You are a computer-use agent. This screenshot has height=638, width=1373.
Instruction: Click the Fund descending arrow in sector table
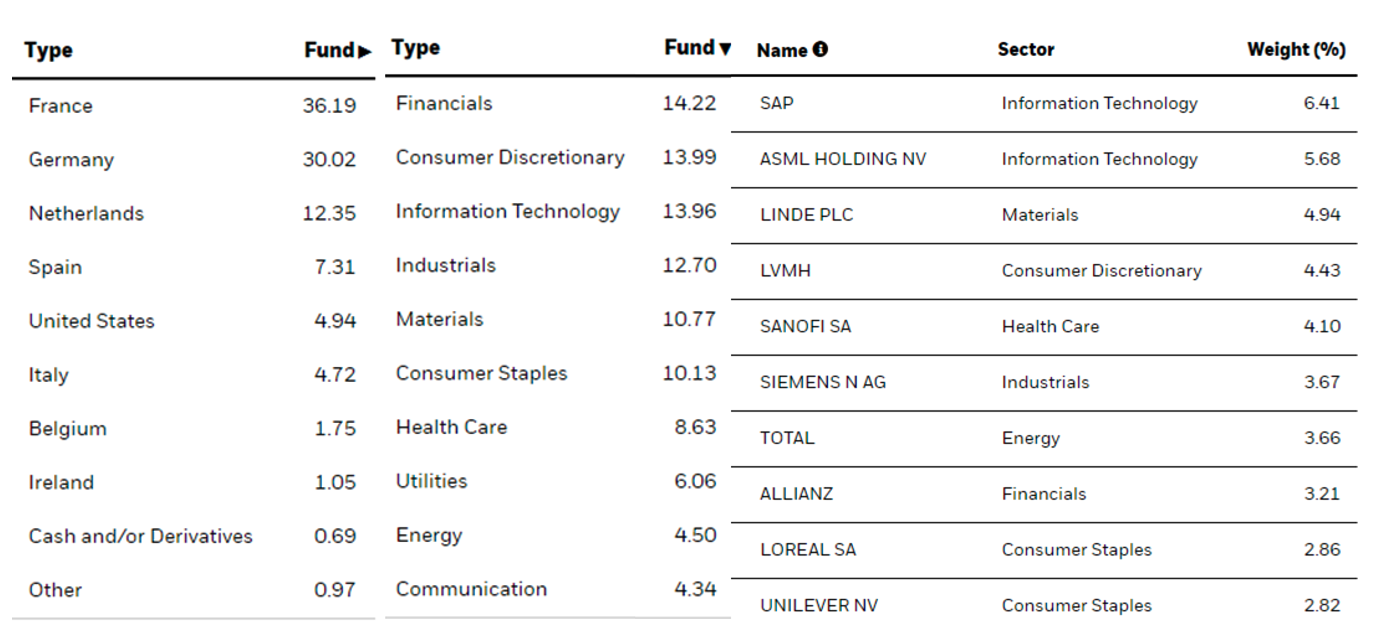(725, 48)
